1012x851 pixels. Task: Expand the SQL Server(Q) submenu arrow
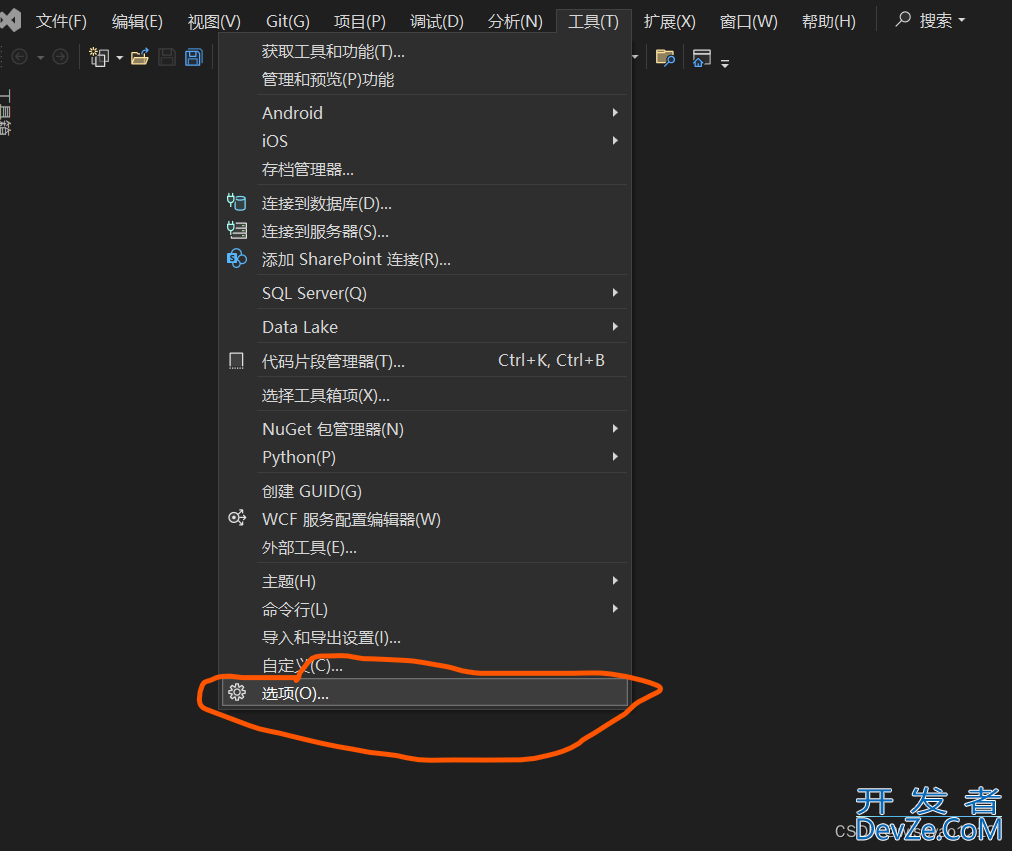[615, 293]
